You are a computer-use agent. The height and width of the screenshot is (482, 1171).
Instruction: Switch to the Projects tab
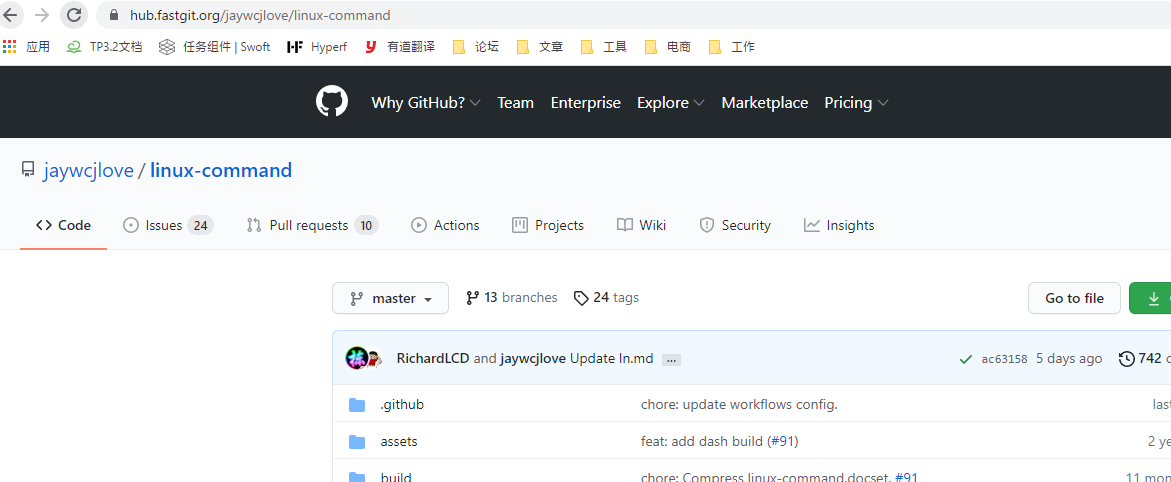click(x=547, y=225)
